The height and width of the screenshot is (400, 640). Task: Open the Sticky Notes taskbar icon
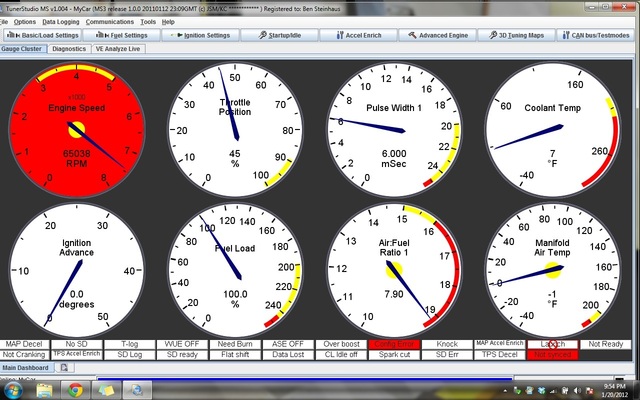107,391
